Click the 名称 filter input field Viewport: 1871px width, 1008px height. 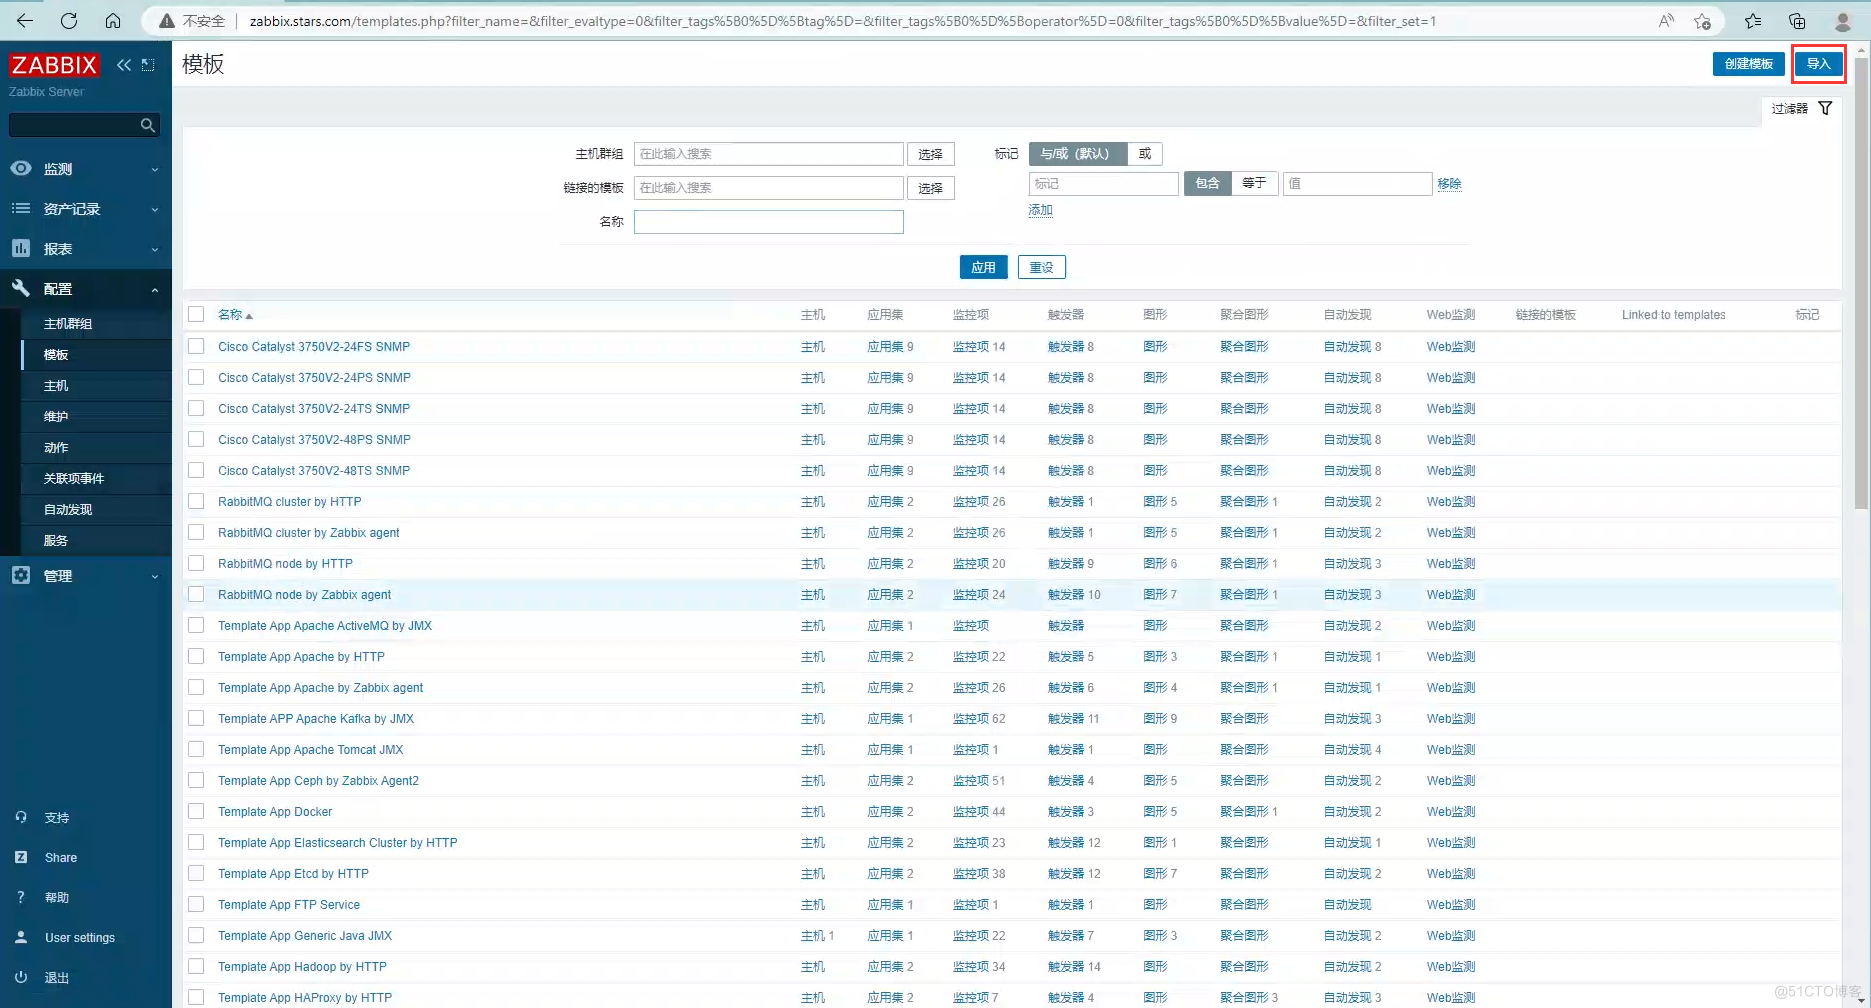pos(769,222)
